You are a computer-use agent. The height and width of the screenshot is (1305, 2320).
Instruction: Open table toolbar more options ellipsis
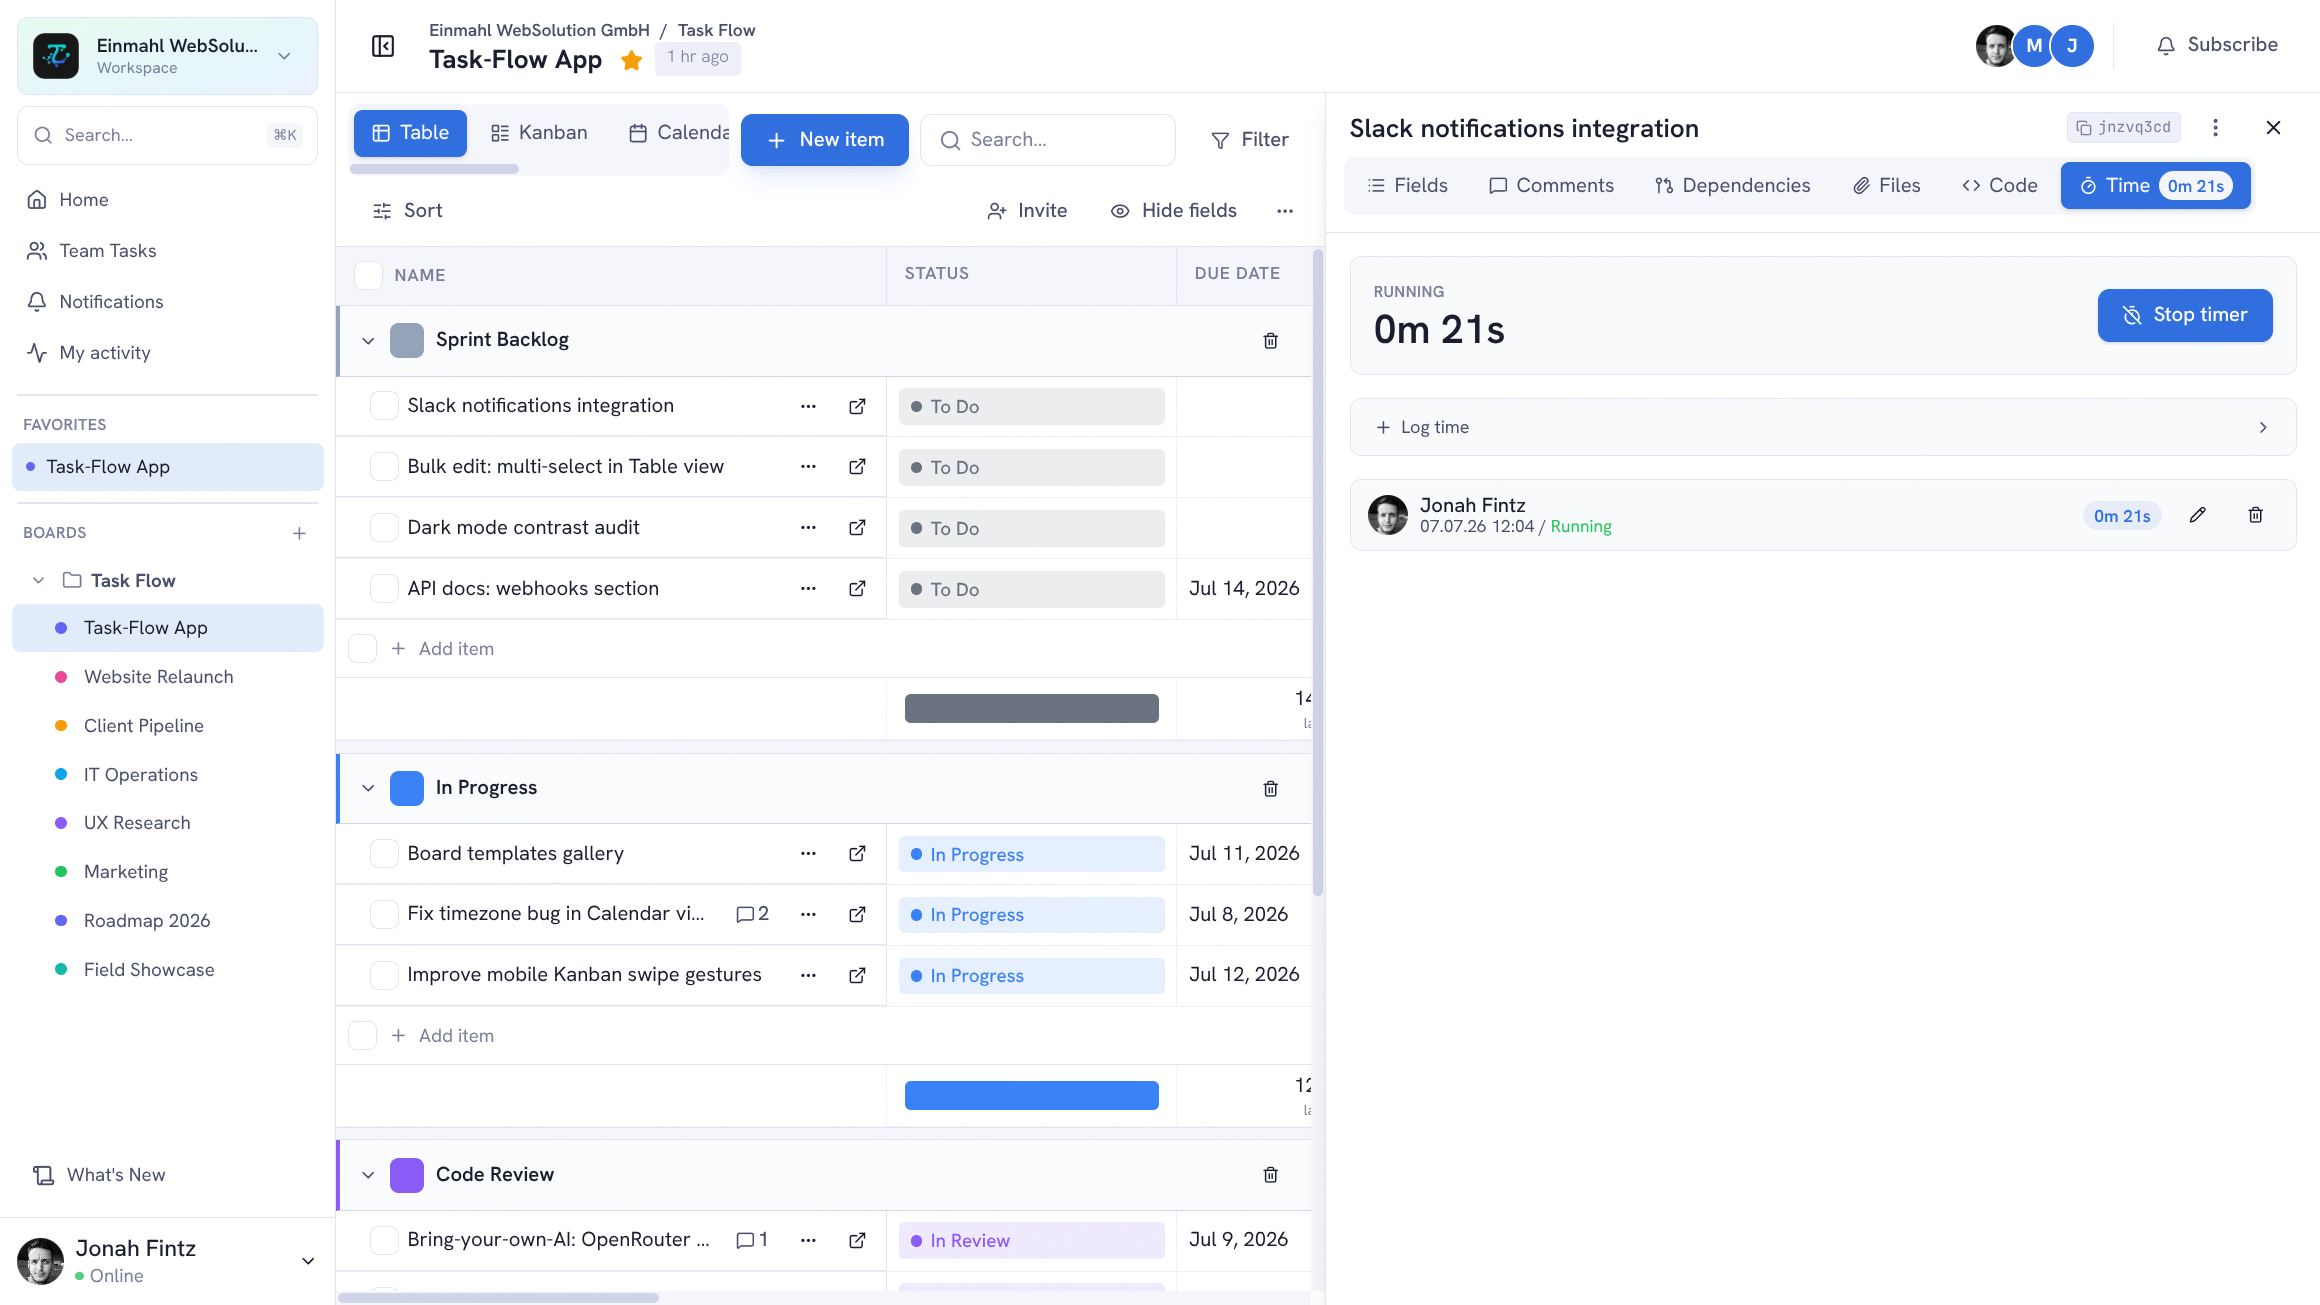click(x=1285, y=211)
